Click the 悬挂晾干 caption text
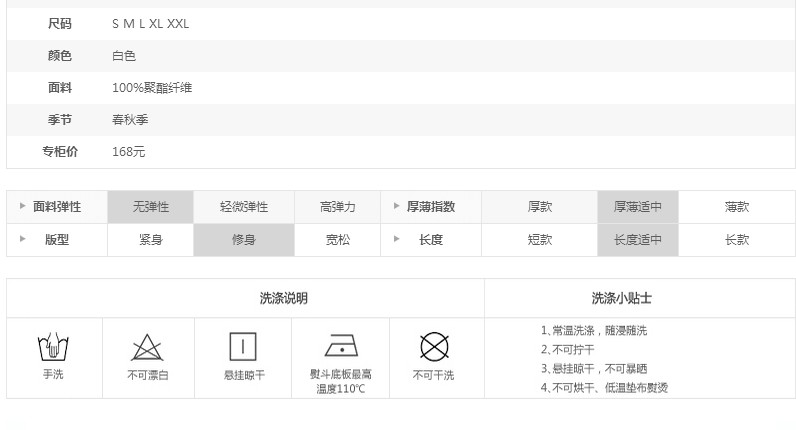Image resolution: width=796 pixels, height=430 pixels. click(x=244, y=375)
